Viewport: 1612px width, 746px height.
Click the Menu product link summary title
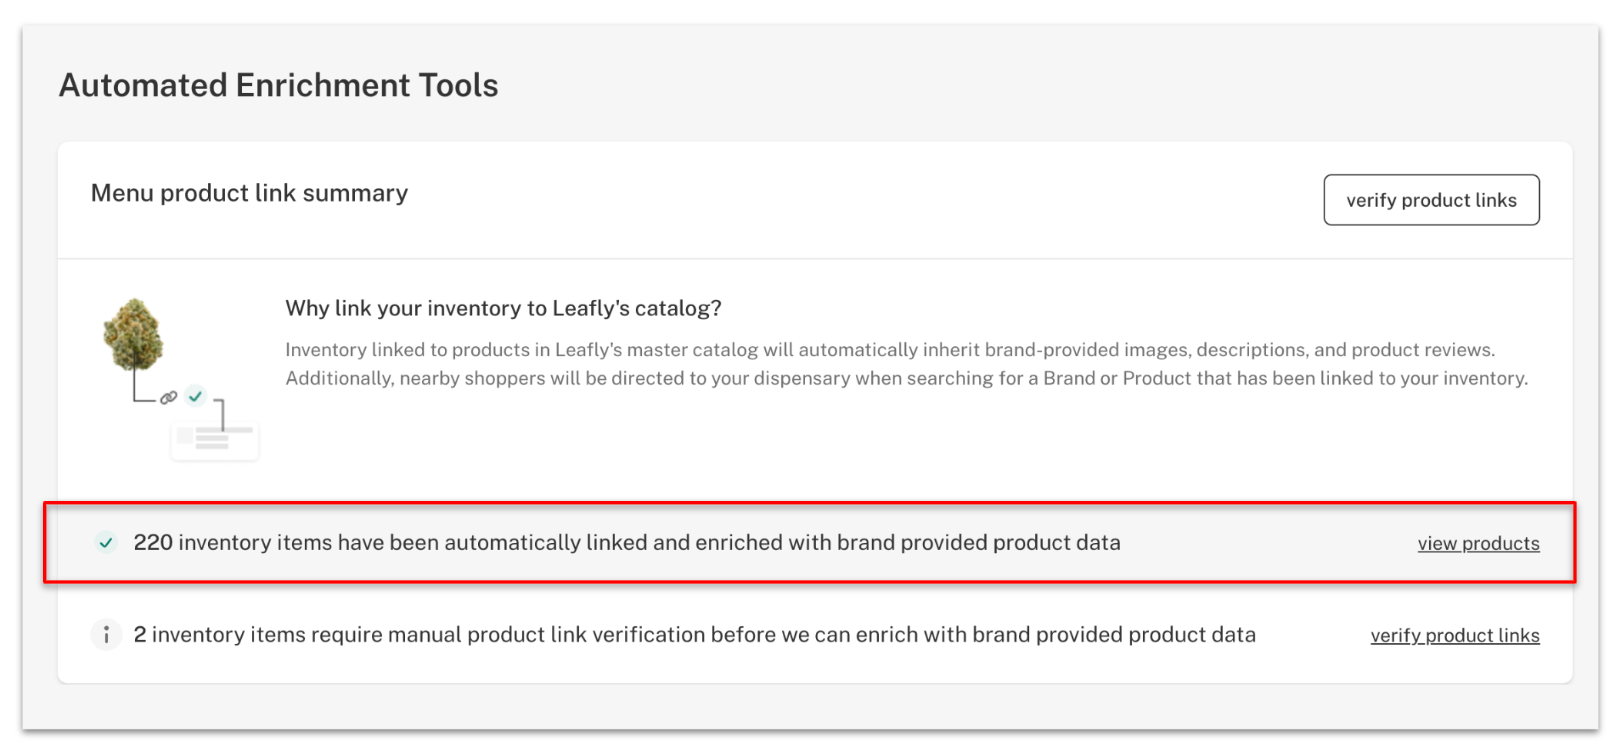[x=249, y=193]
